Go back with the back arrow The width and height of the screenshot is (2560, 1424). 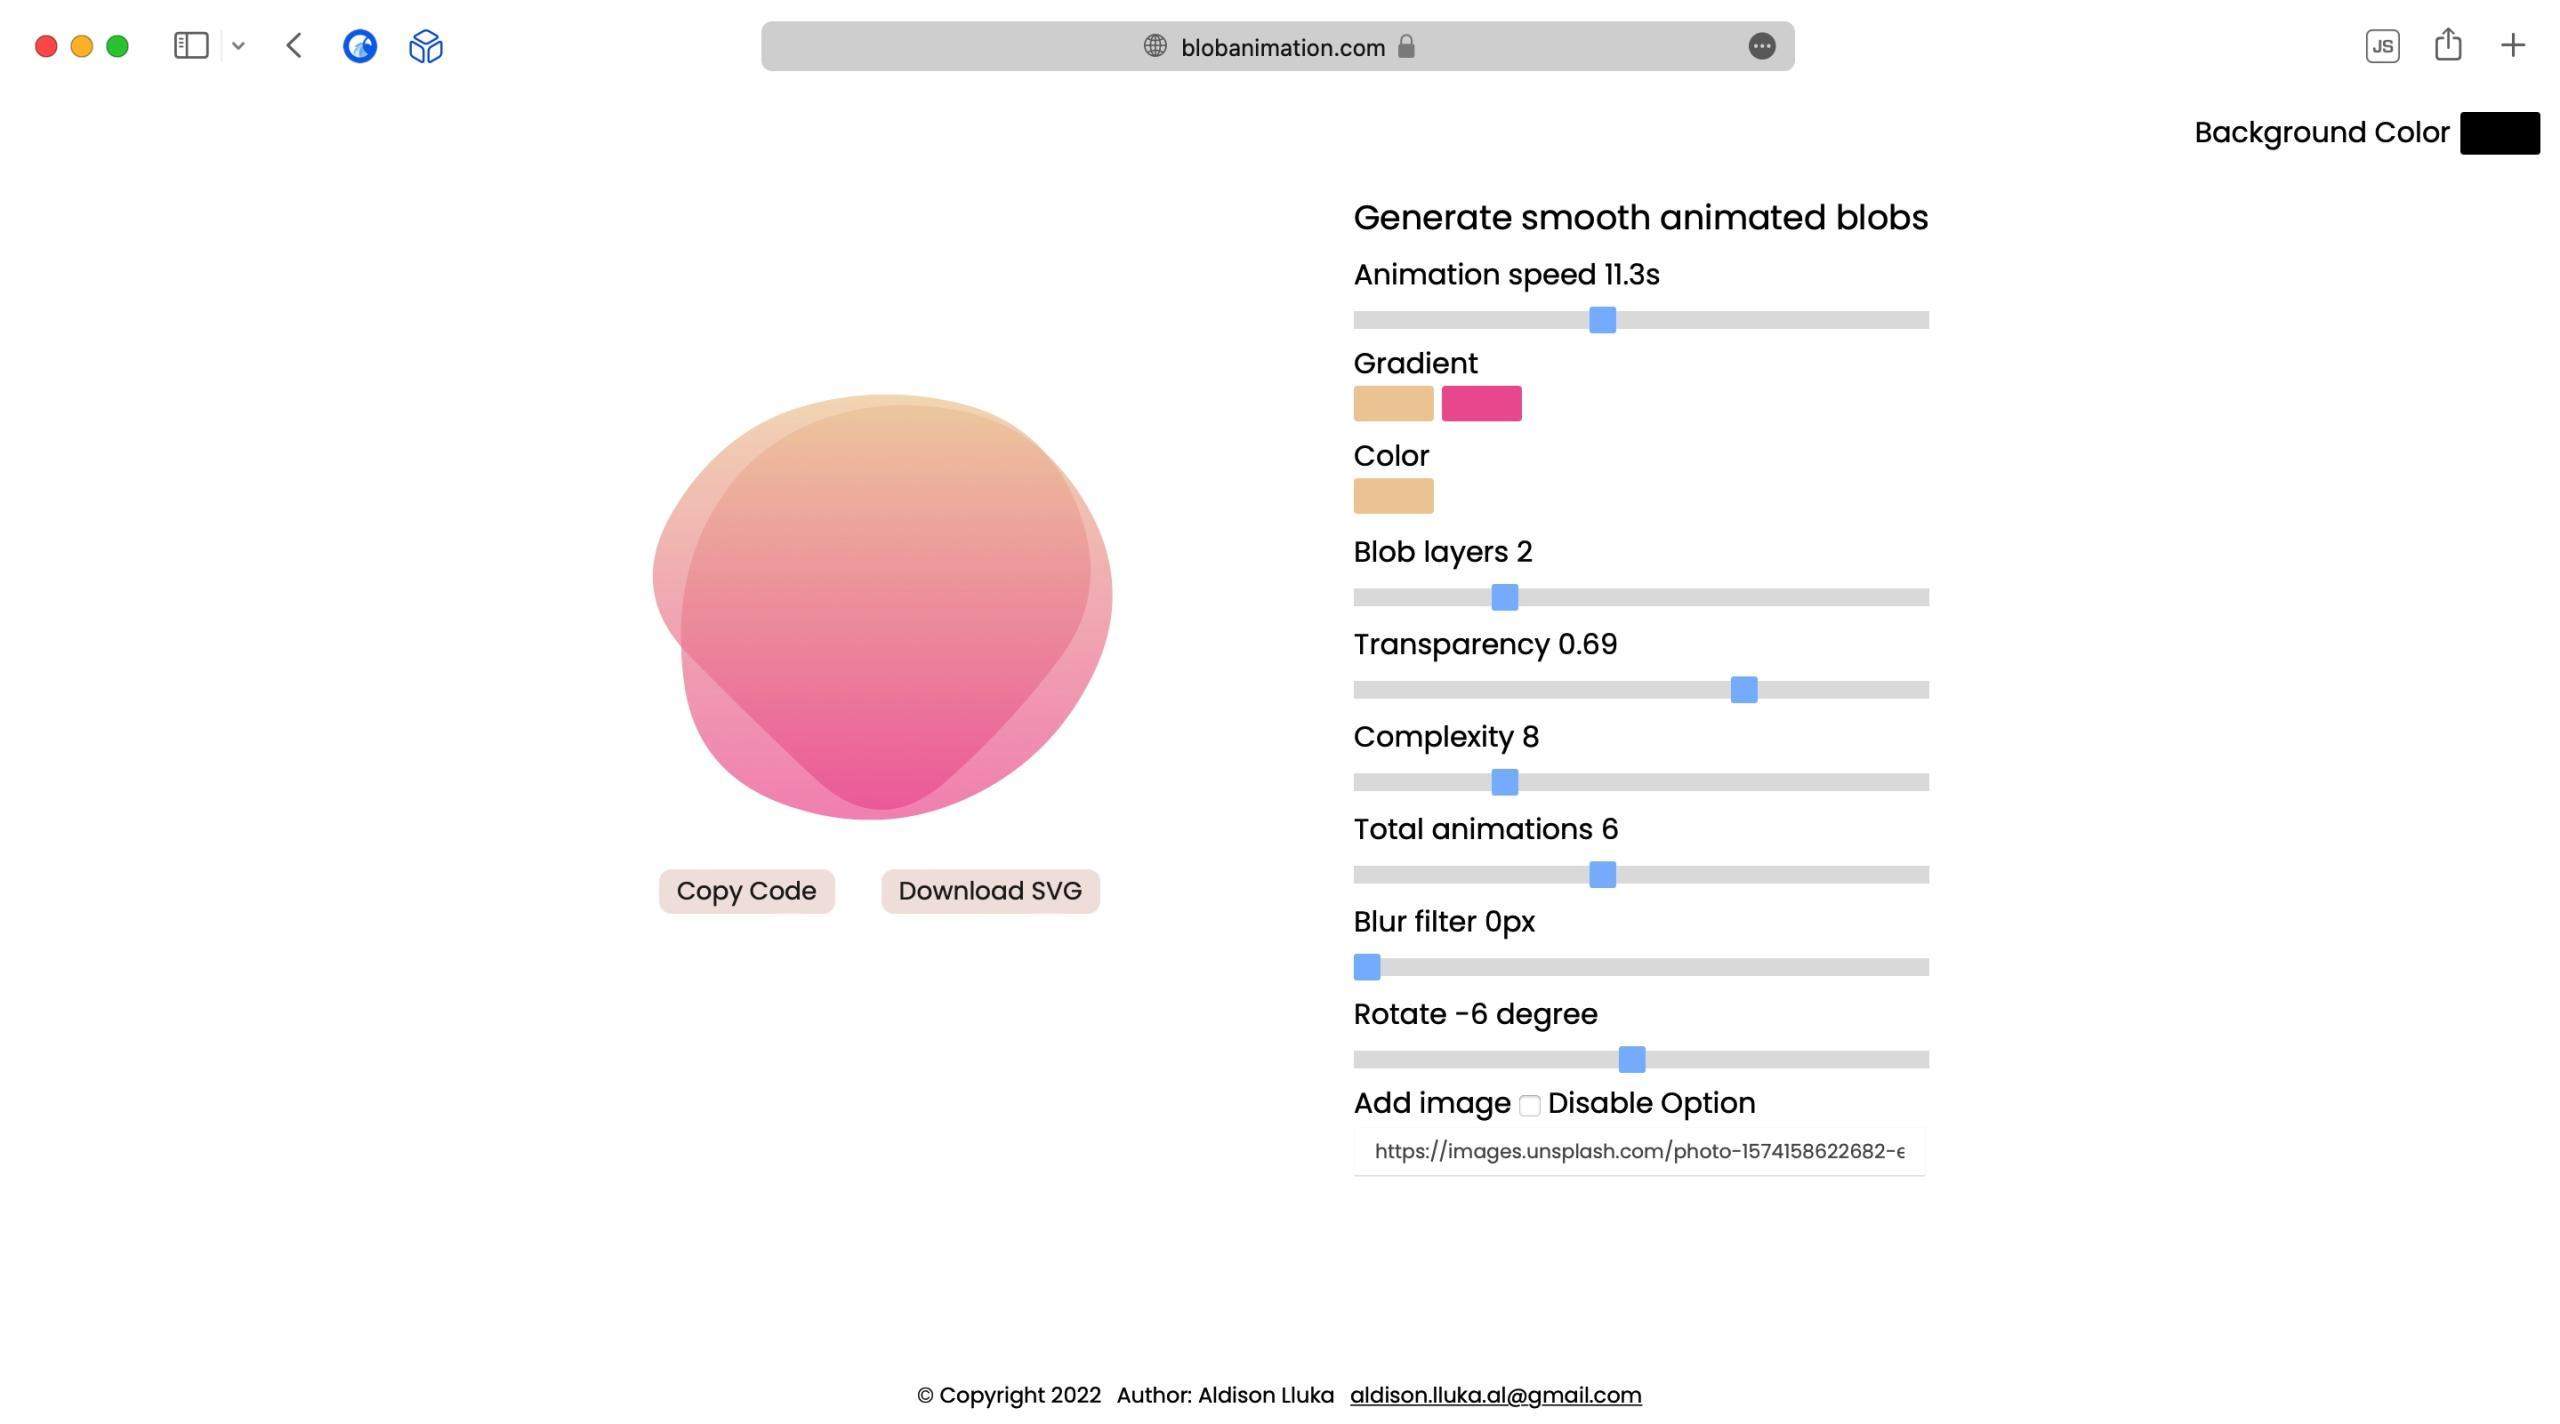click(294, 46)
